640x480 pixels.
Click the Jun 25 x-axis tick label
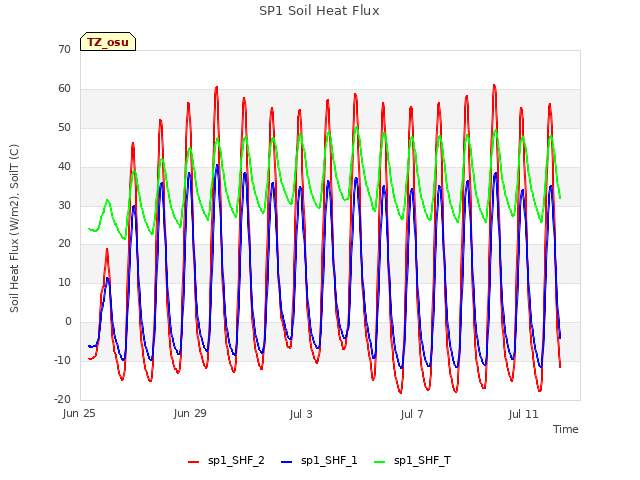[79, 414]
